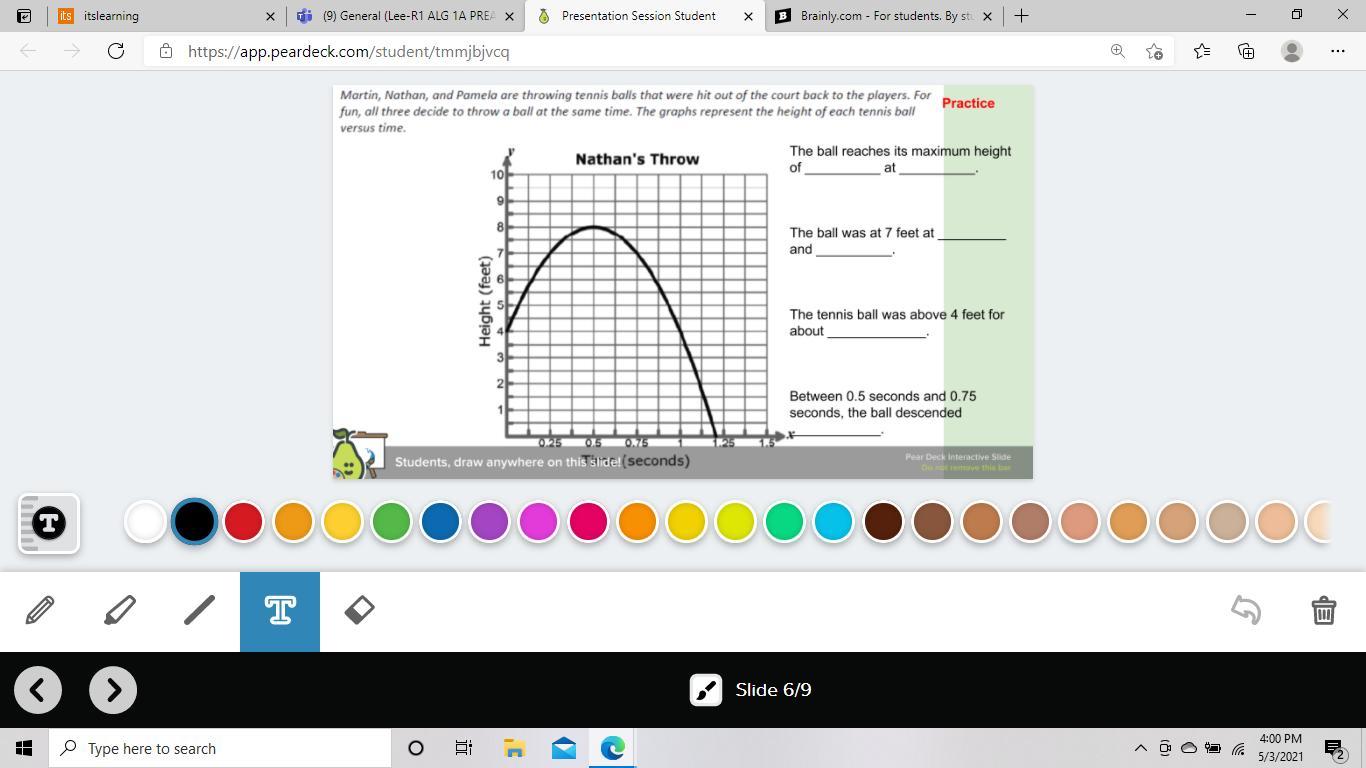Viewport: 1366px width, 768px height.
Task: Launch File Explorer from taskbar
Action: [x=514, y=748]
